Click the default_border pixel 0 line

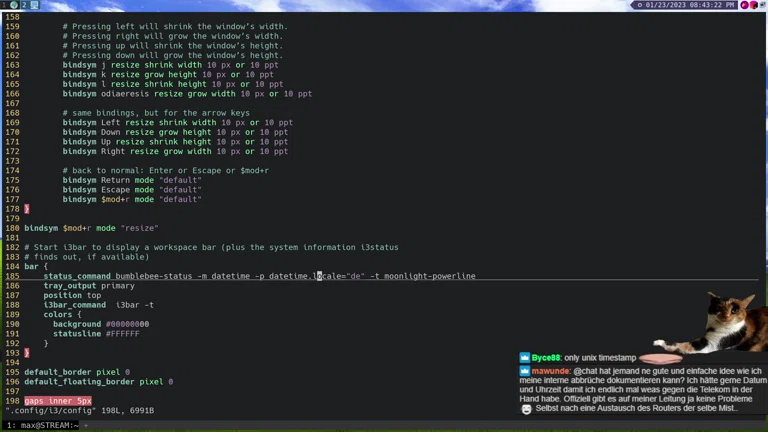pos(77,372)
